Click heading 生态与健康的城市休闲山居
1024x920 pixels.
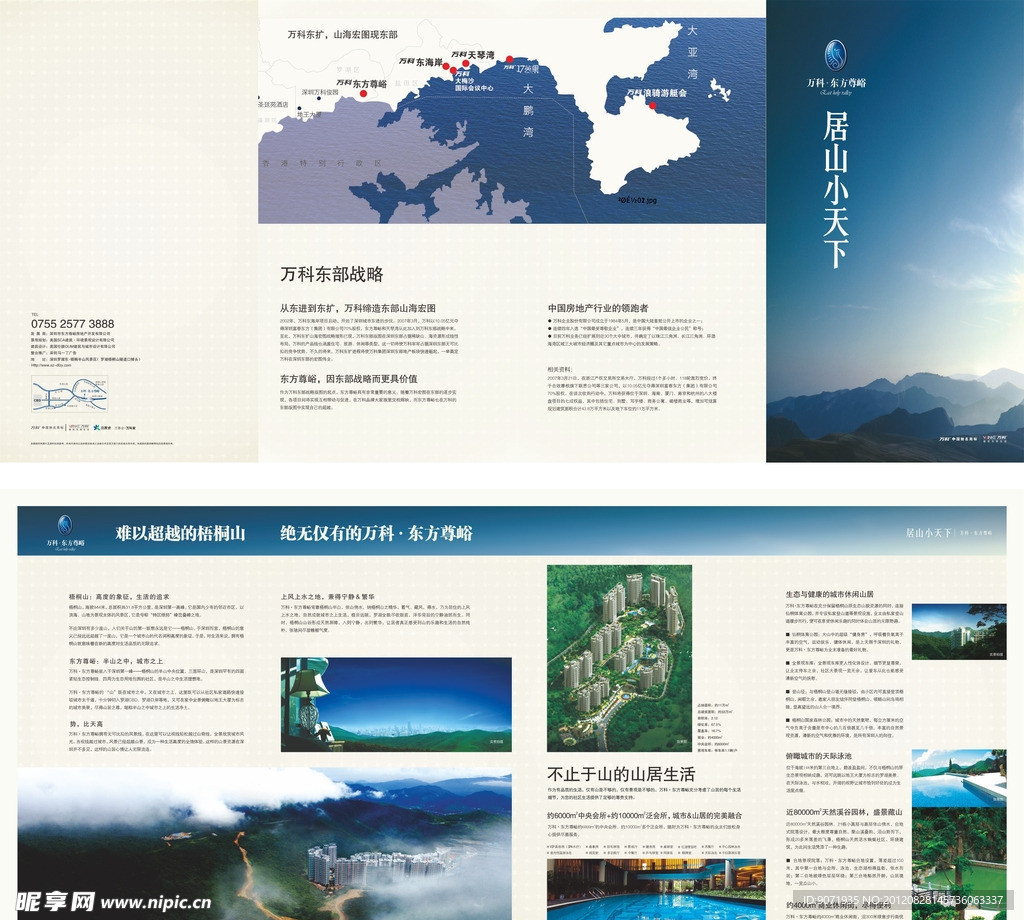(829, 594)
